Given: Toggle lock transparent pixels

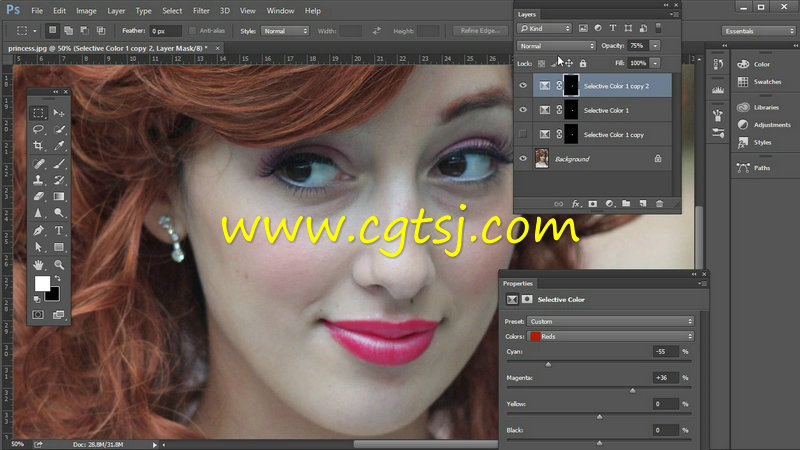Looking at the screenshot, I should coord(541,63).
